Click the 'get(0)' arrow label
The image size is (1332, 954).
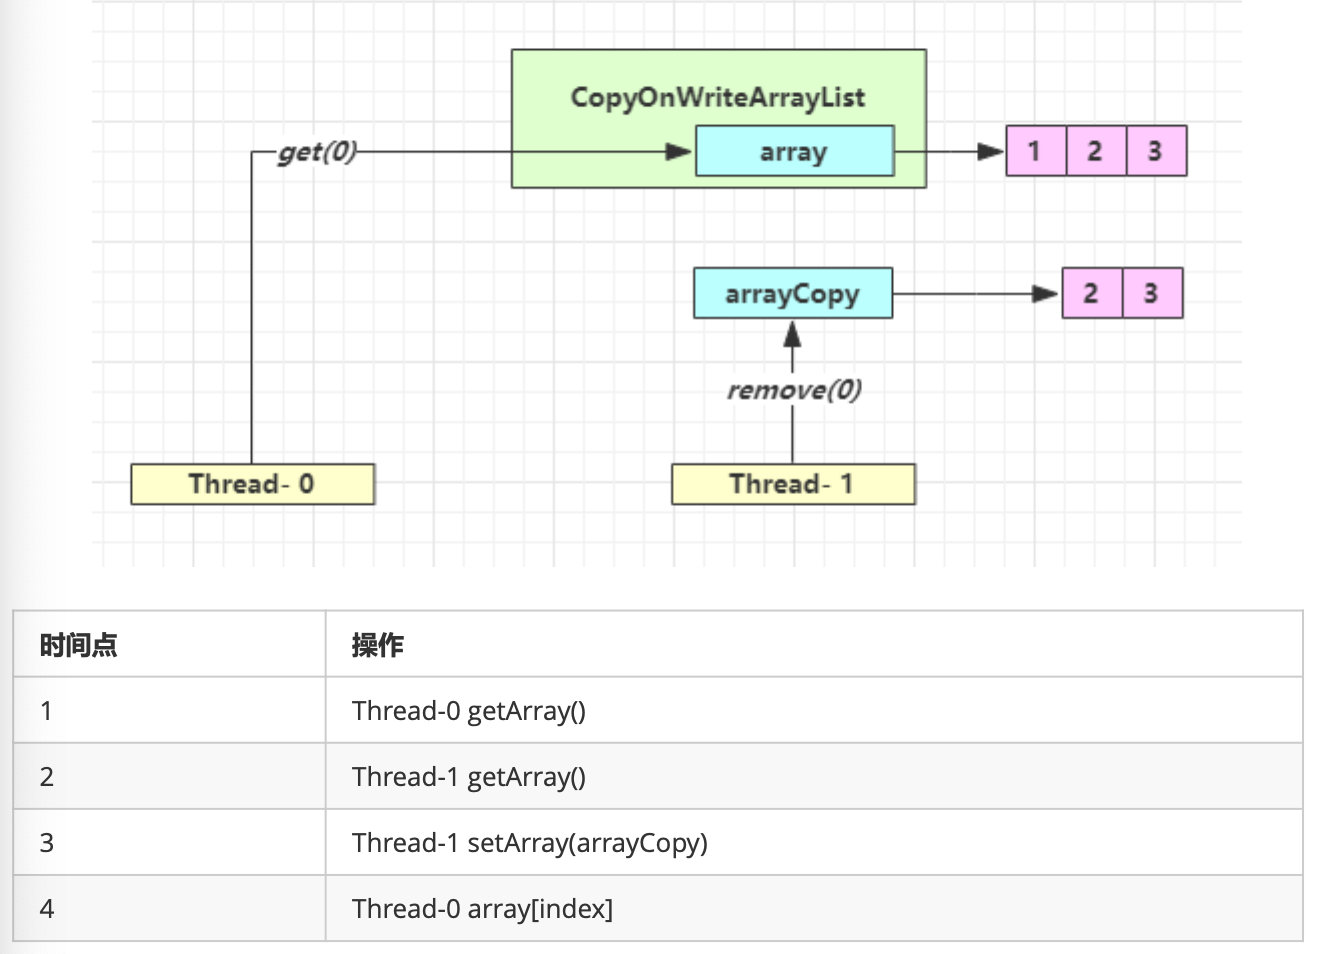[x=317, y=152]
